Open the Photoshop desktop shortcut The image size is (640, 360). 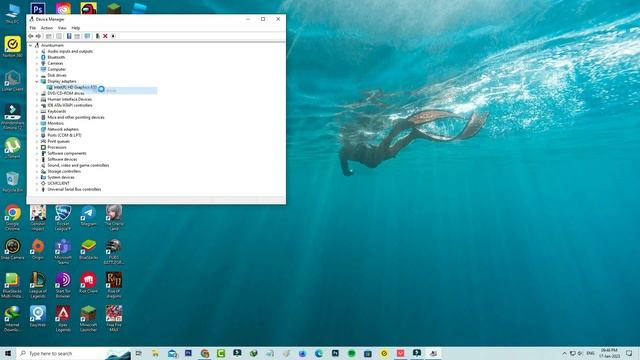(x=38, y=9)
